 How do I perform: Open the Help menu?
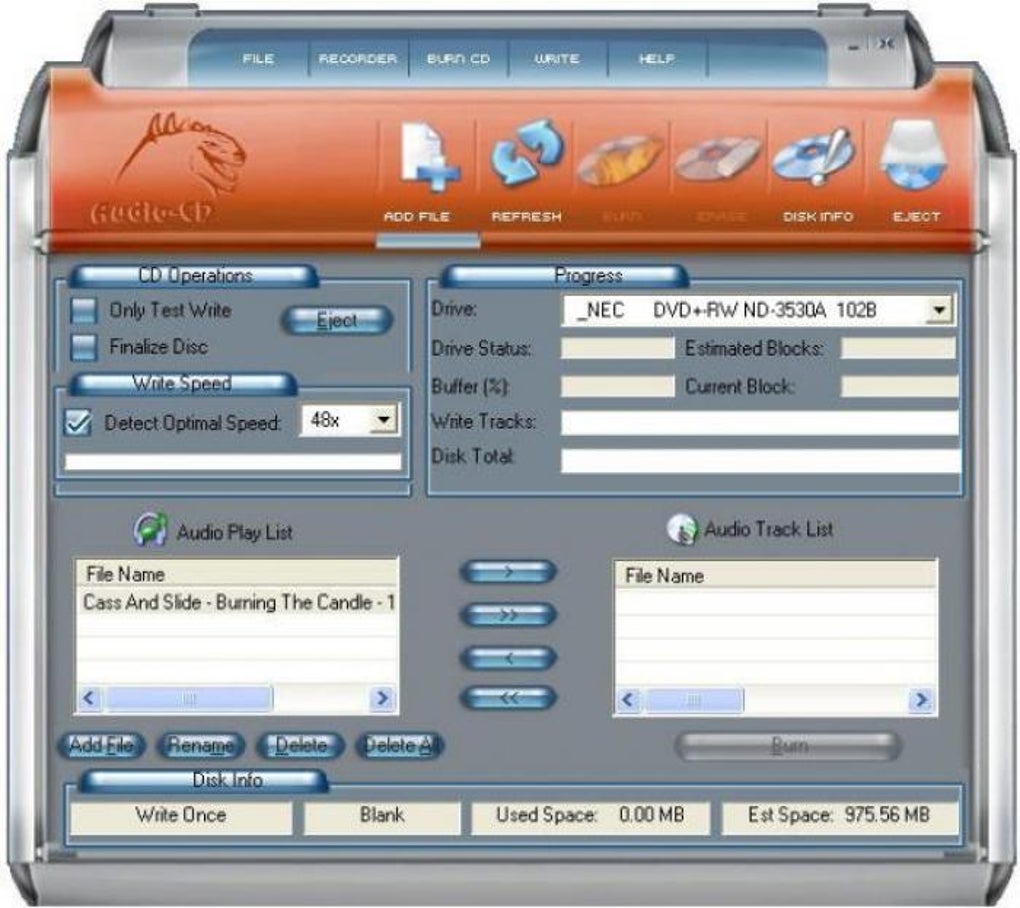(656, 59)
